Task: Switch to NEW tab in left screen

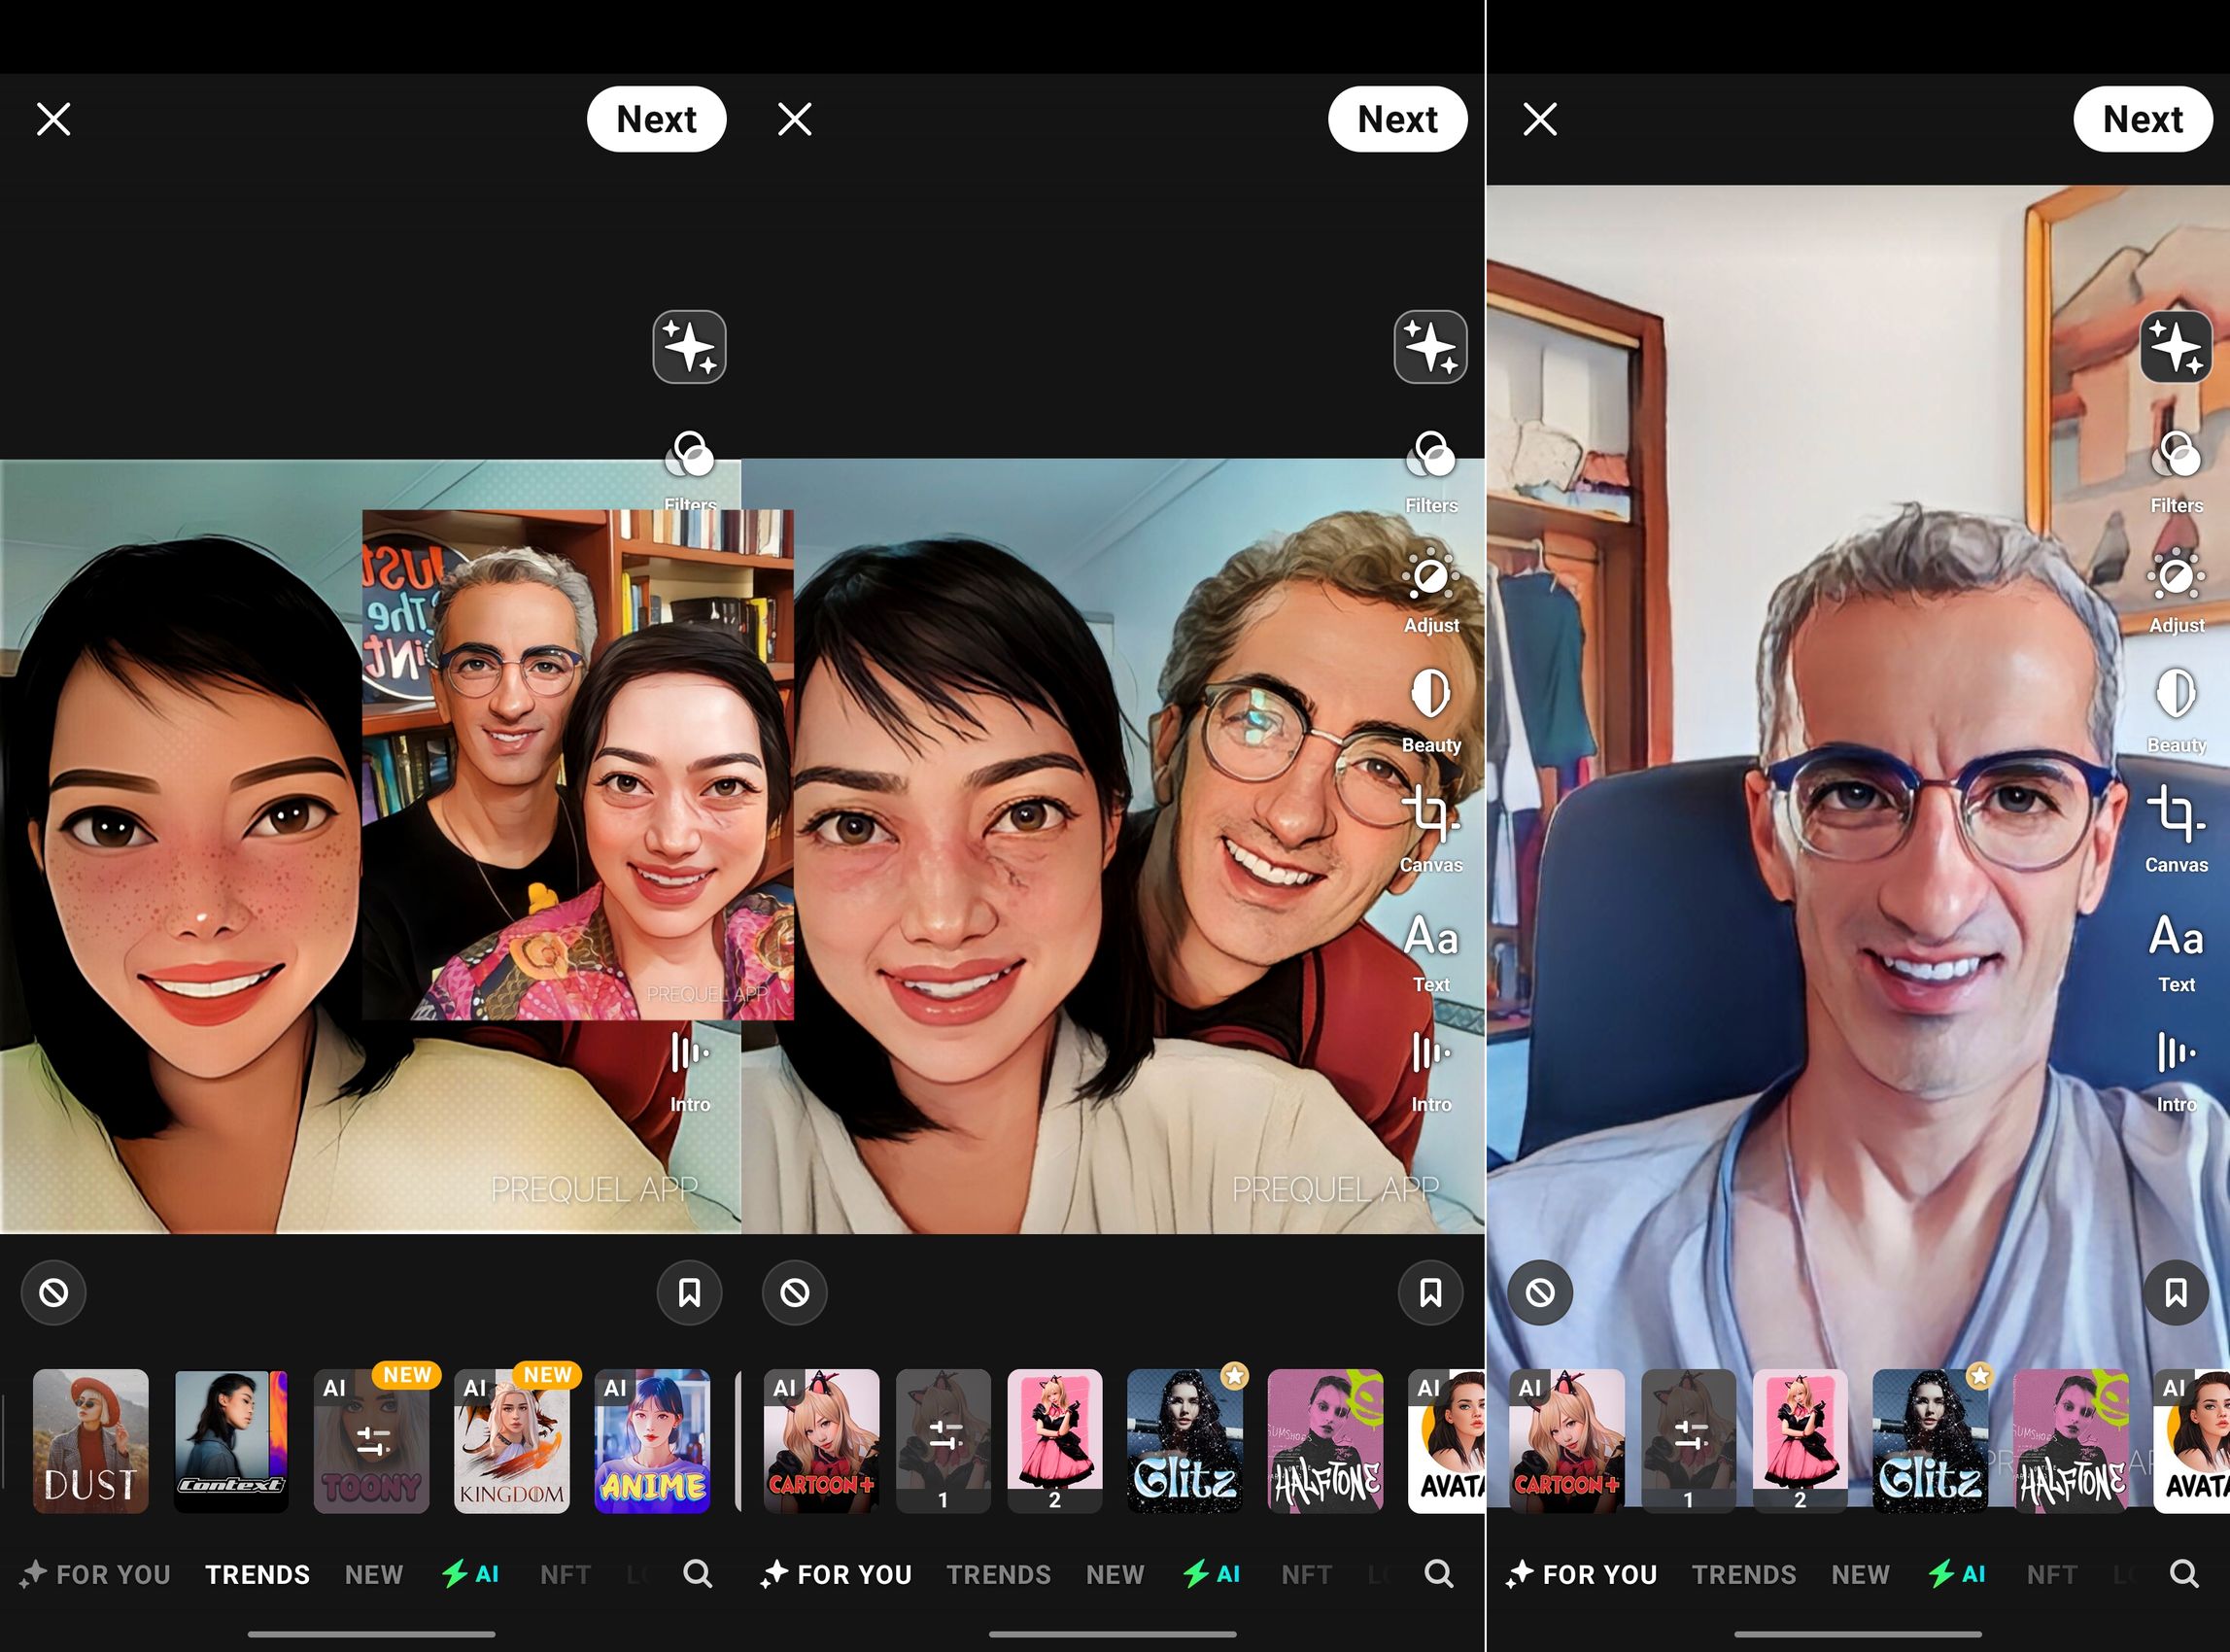Action: click(x=374, y=1575)
